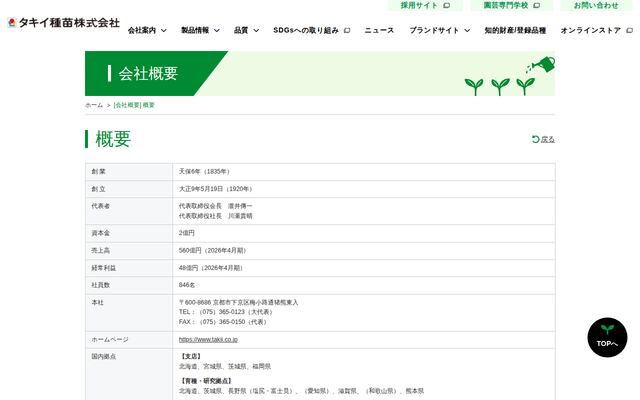Open external link icon next to 採用サイト
This screenshot has height=400, width=640.
click(x=447, y=6)
